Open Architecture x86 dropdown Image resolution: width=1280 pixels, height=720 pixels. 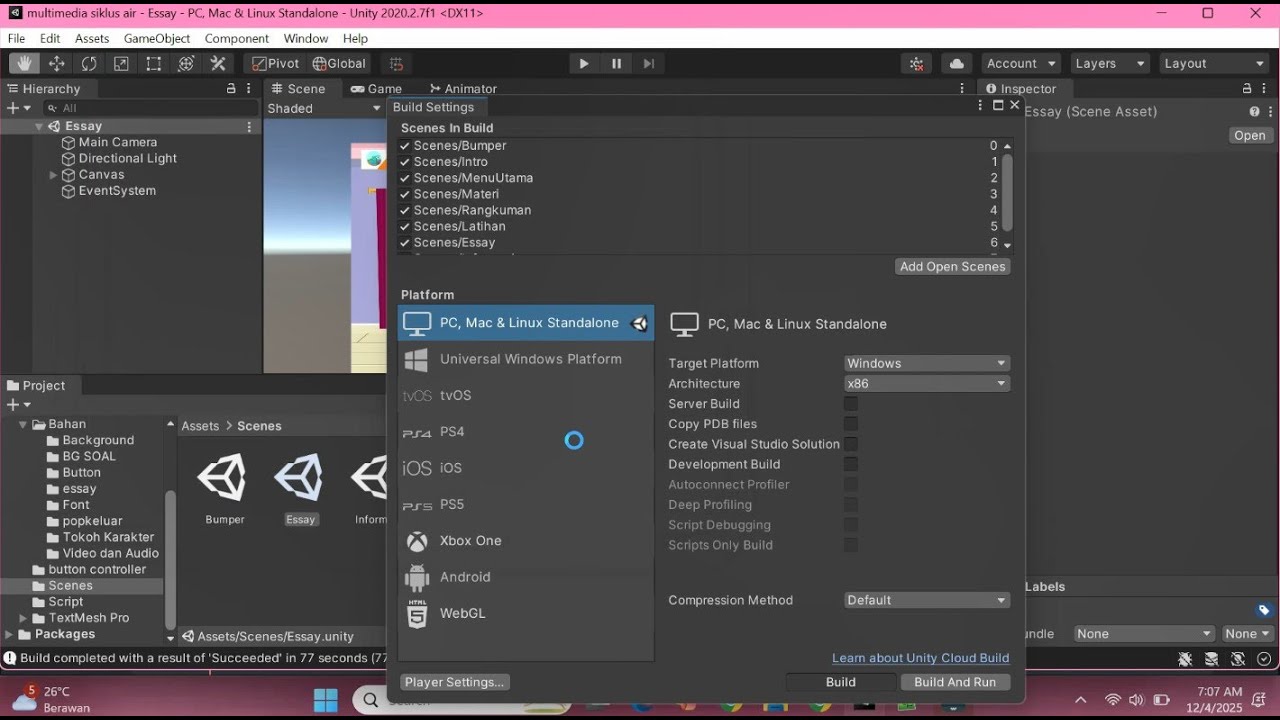pyautogui.click(x=927, y=383)
